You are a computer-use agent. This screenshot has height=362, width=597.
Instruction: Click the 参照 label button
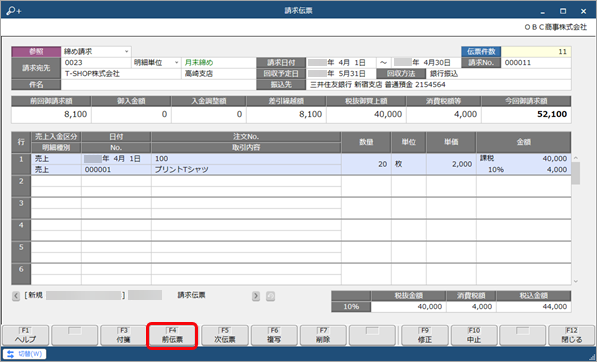click(36, 51)
